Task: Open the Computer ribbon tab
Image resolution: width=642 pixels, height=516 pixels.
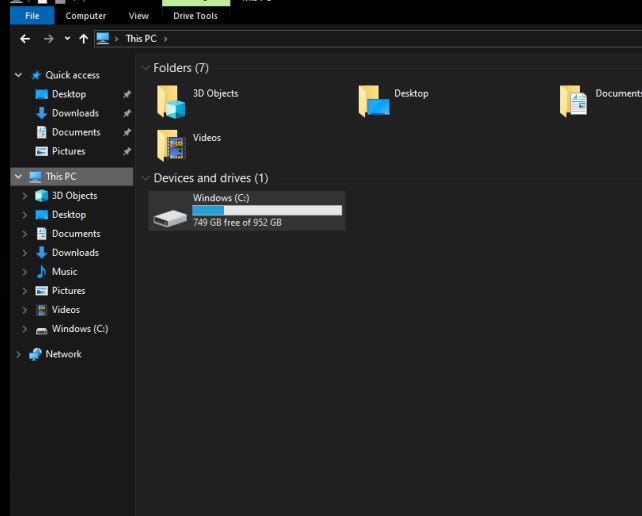Action: tap(86, 16)
